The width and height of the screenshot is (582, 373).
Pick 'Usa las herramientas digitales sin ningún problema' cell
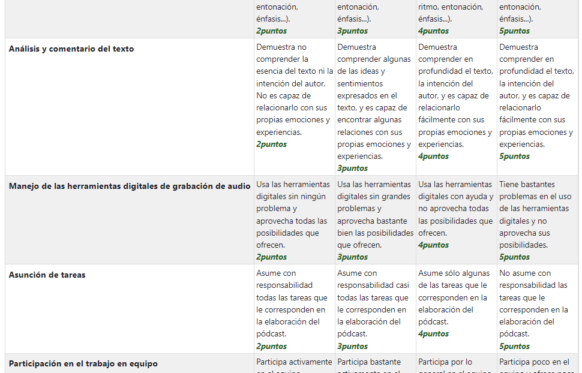294,220
